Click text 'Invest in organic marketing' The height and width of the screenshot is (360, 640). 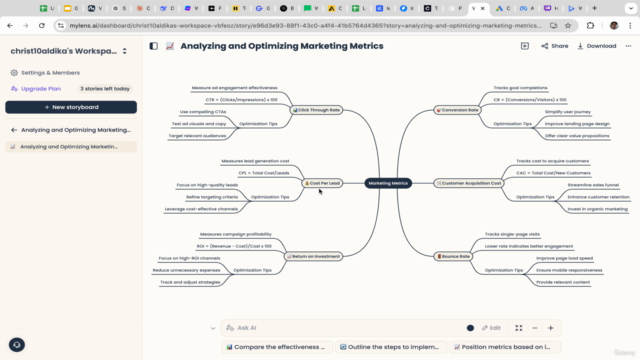pos(598,209)
